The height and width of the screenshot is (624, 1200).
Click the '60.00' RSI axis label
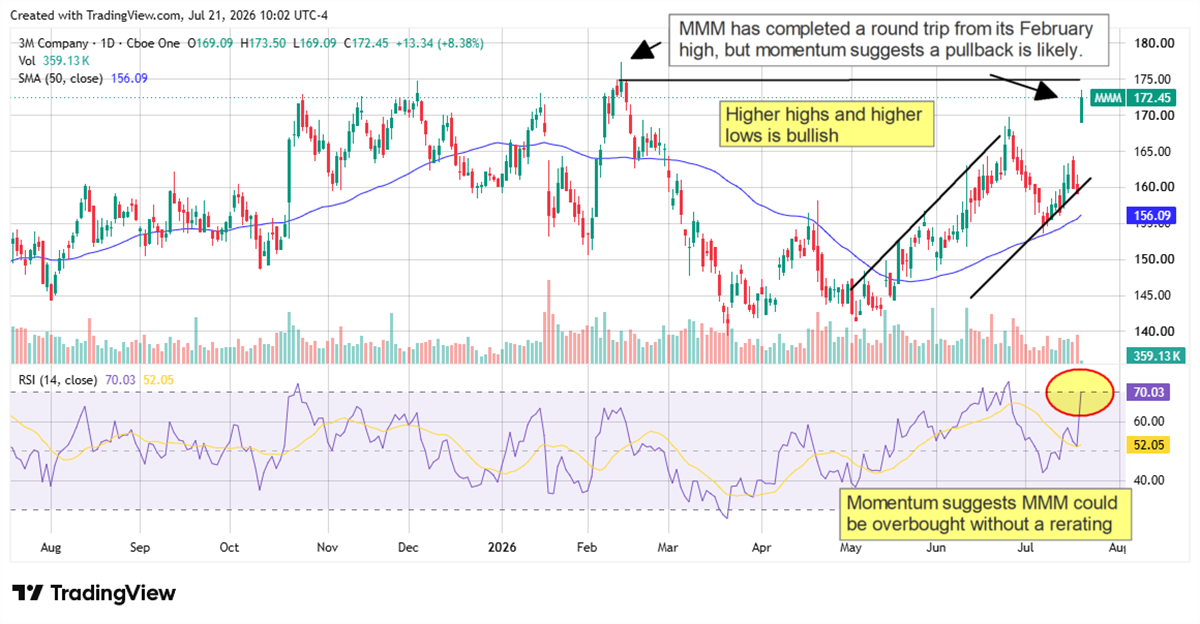[1147, 421]
